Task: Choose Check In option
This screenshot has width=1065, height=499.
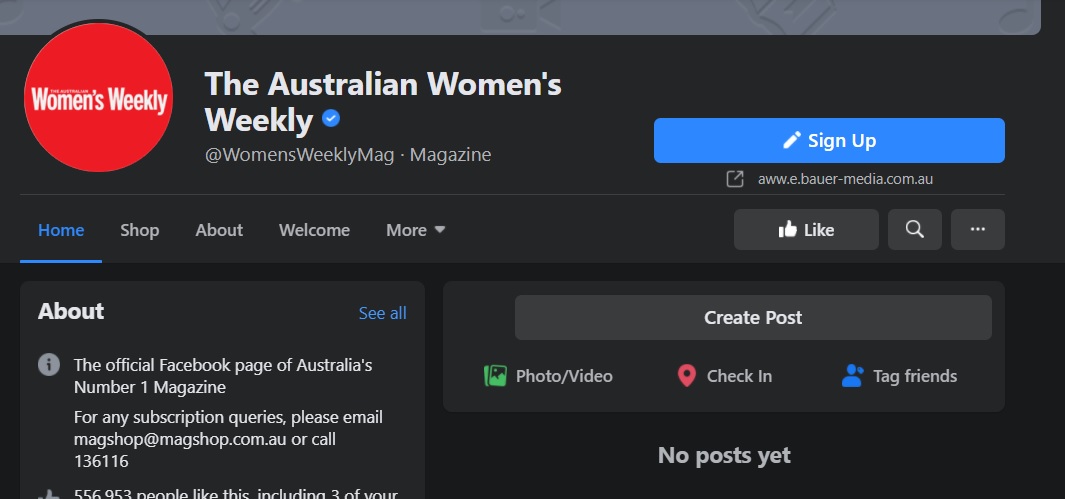Action: [x=724, y=376]
